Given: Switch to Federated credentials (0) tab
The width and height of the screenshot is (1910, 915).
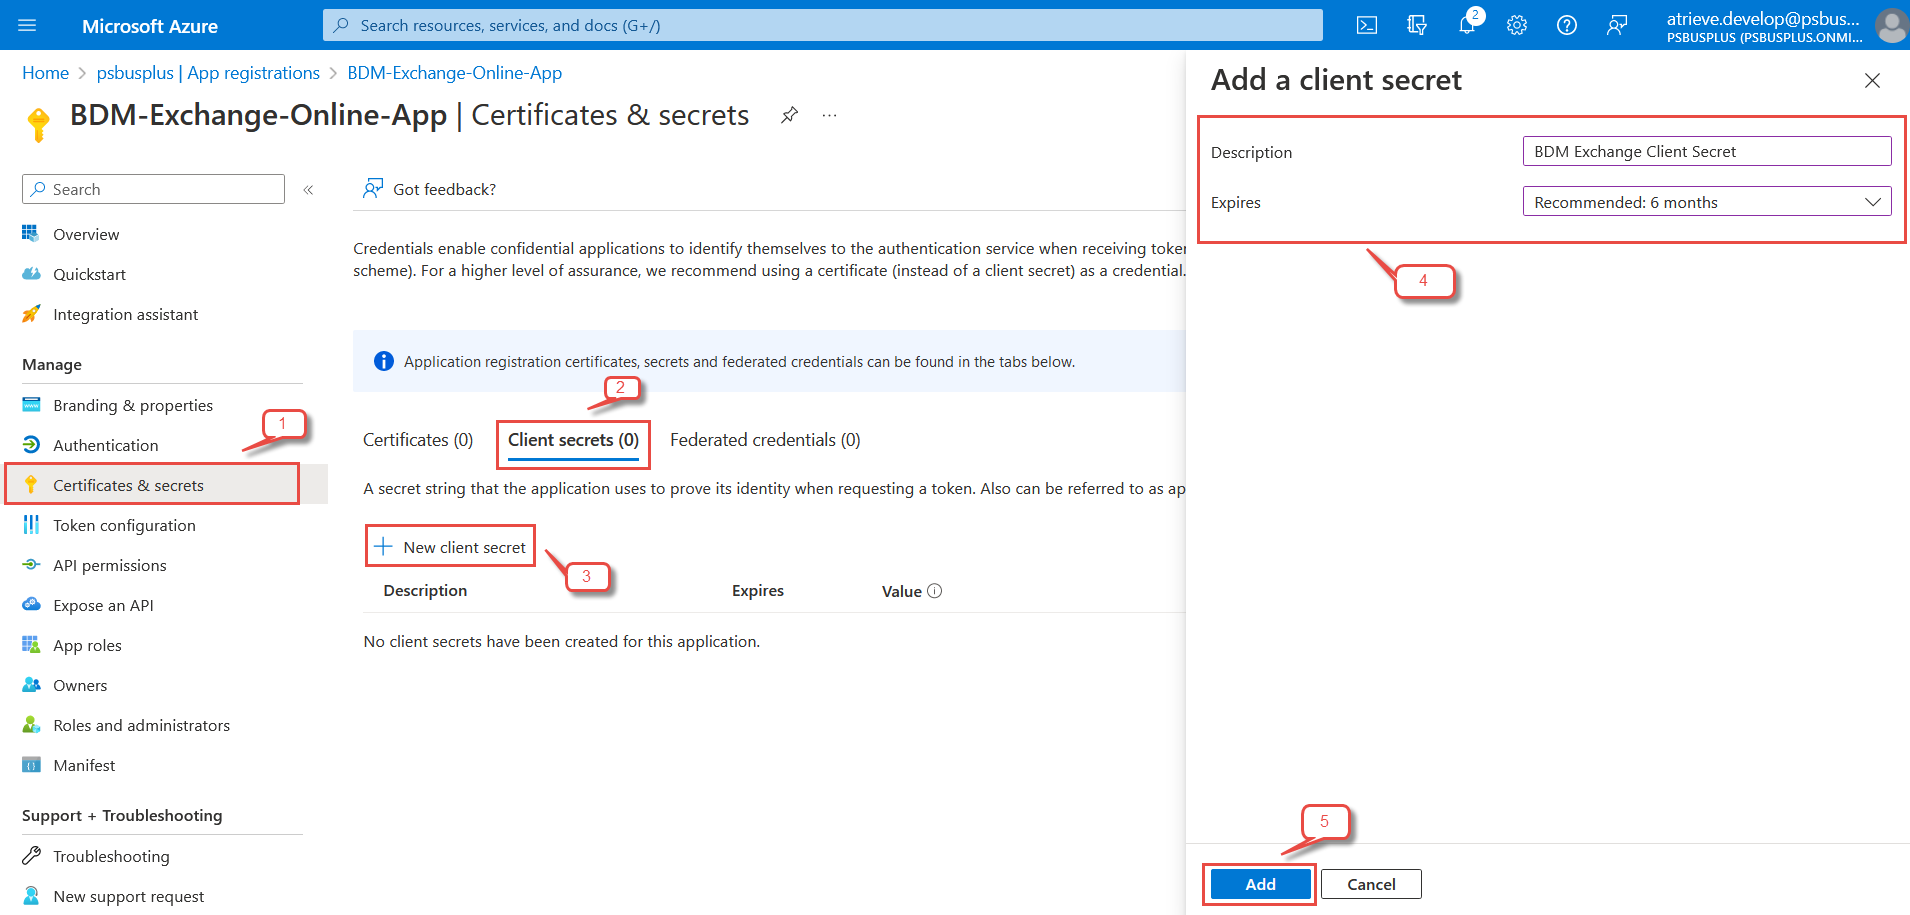Looking at the screenshot, I should [x=765, y=440].
